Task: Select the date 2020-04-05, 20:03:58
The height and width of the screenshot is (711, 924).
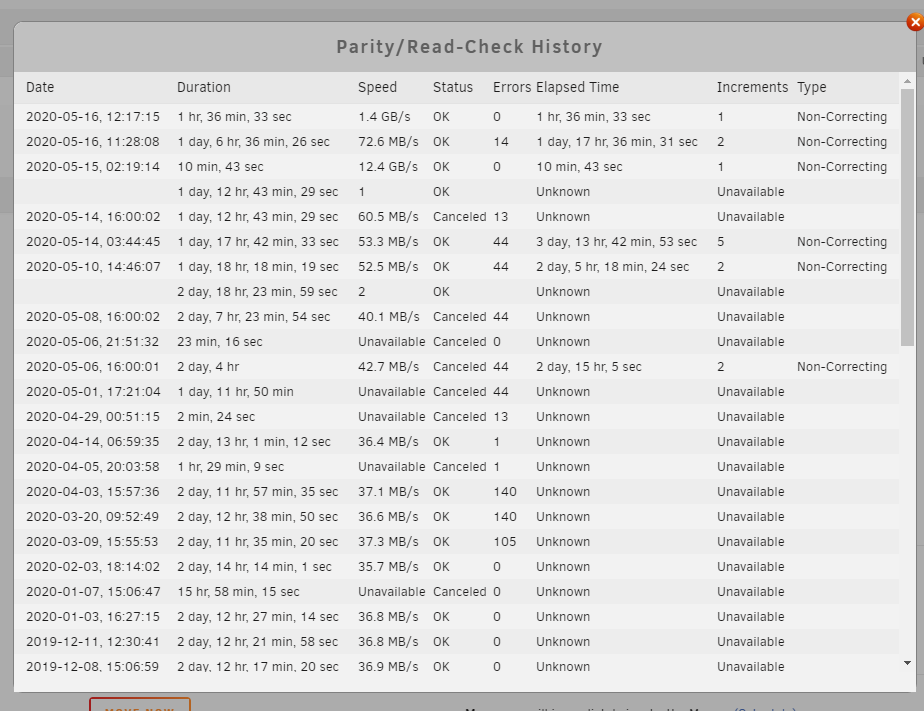Action: point(93,467)
